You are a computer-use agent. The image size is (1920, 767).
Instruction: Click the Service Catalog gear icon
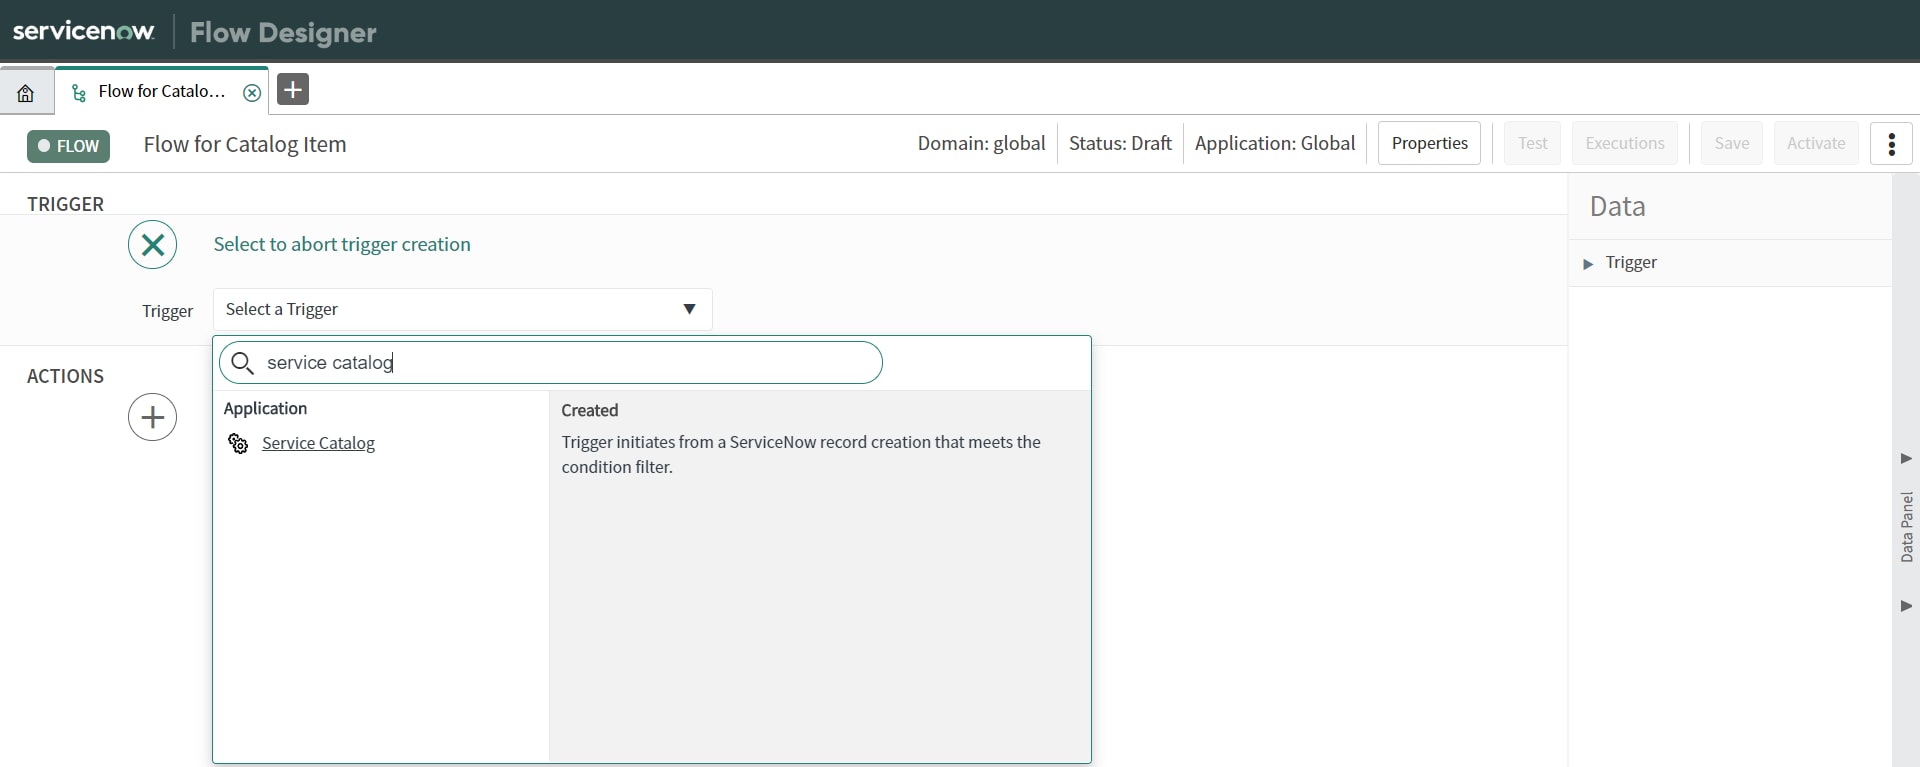(238, 443)
